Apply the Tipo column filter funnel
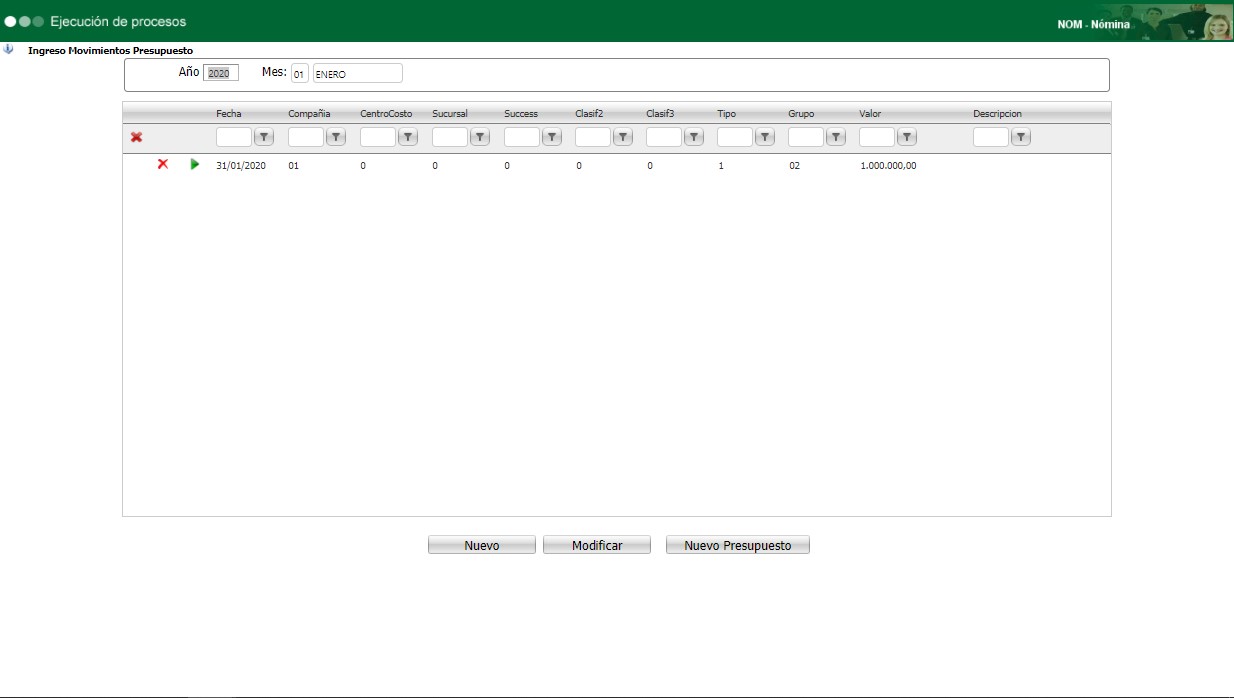Image resolution: width=1234 pixels, height=698 pixels. (x=765, y=137)
